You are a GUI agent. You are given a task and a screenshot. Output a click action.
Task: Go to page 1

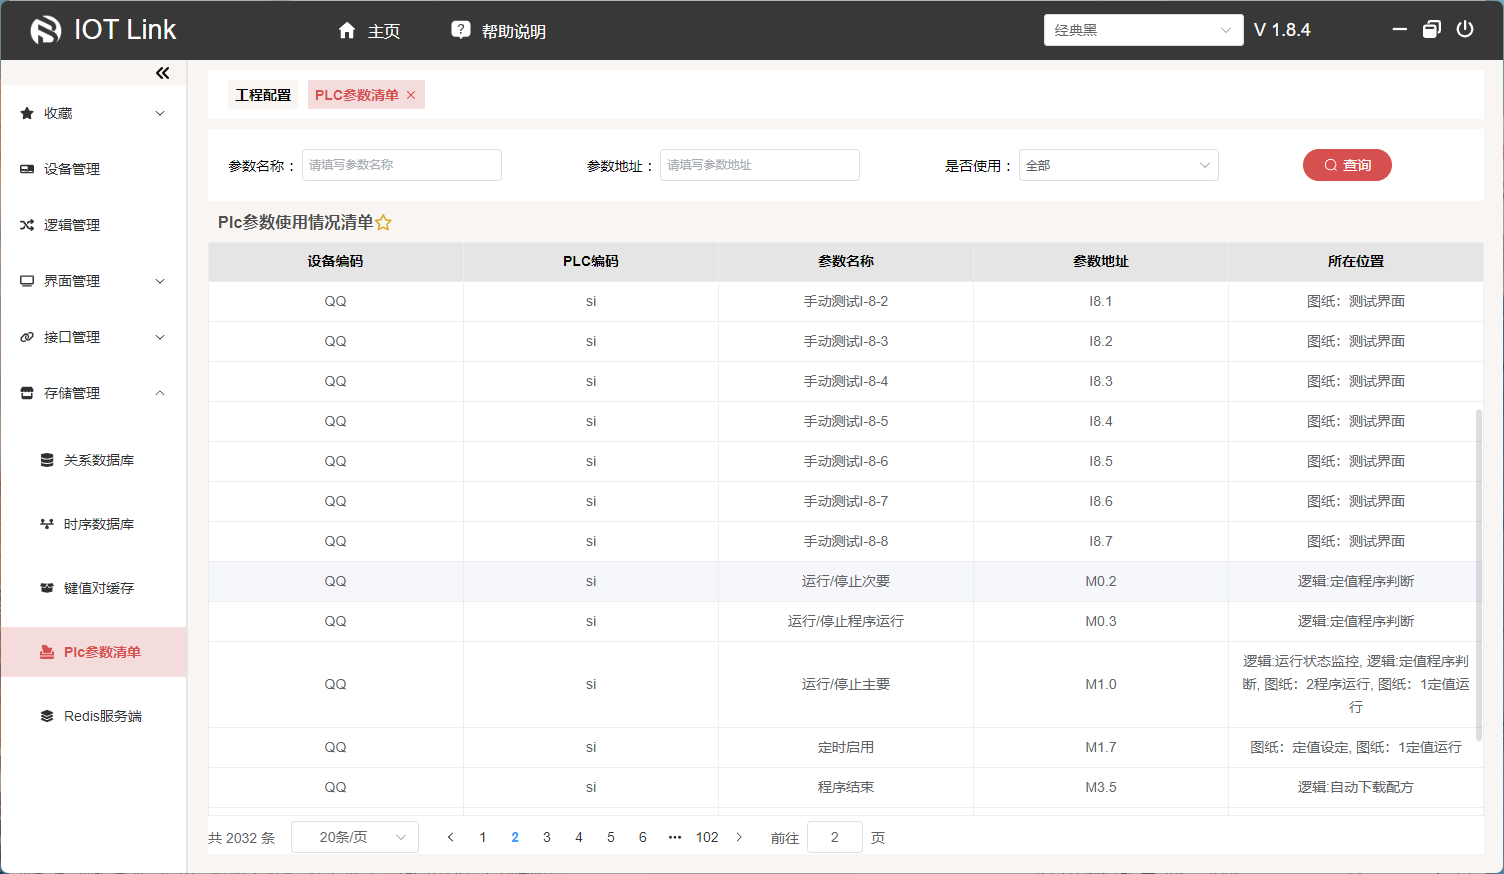click(483, 837)
